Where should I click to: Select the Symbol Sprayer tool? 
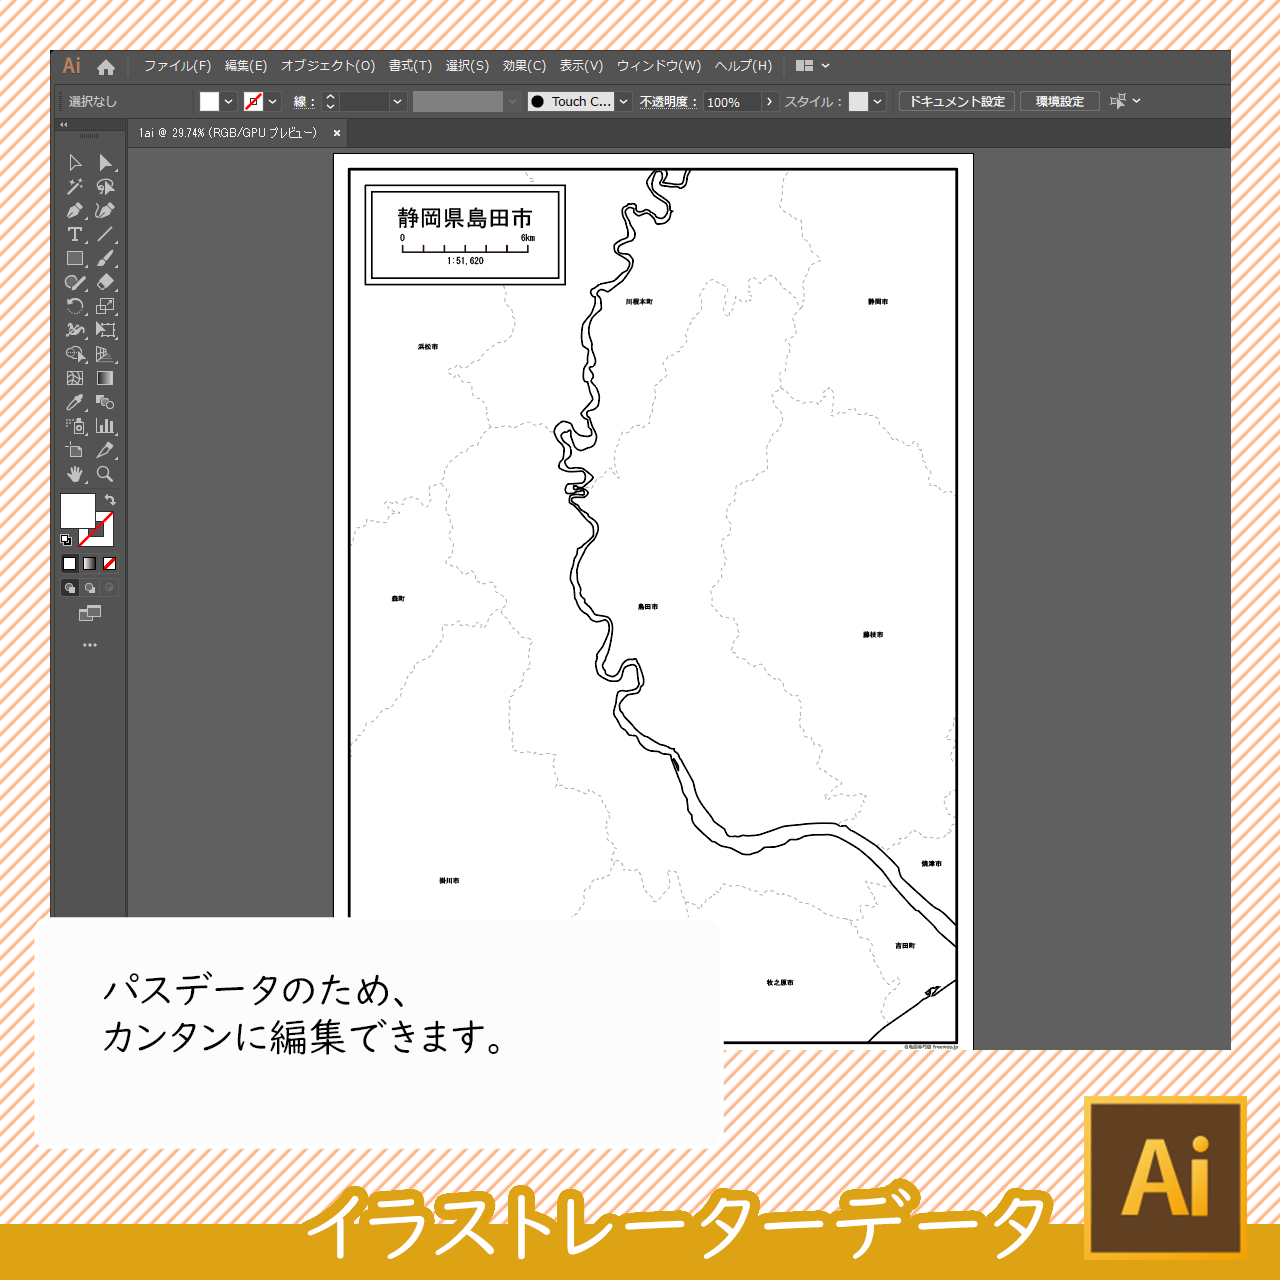click(75, 426)
